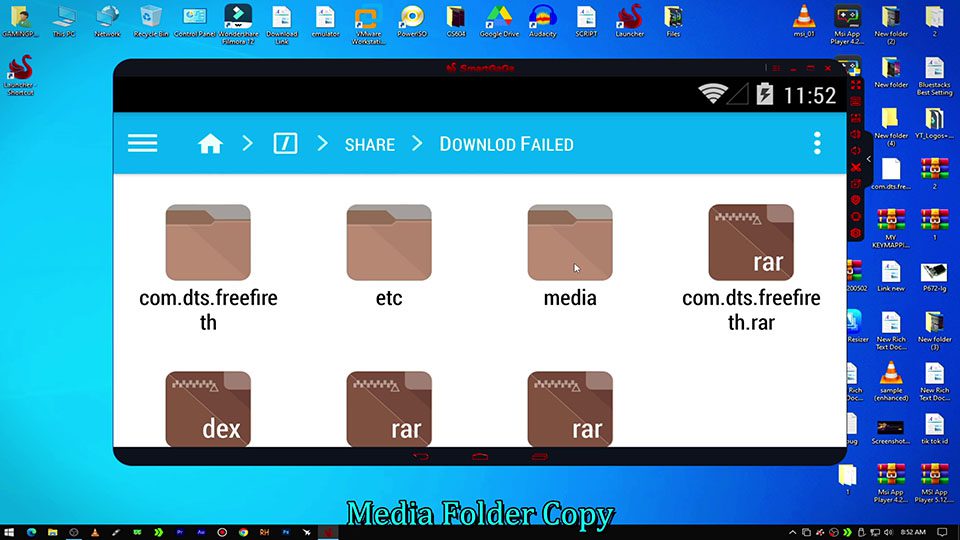Select the msi_01 VLC file on desktop

pyautogui.click(x=804, y=21)
